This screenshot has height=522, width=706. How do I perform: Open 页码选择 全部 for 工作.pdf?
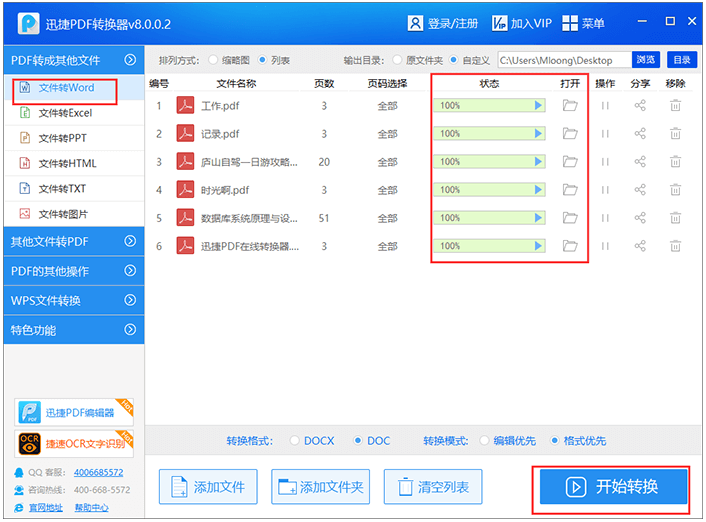[387, 106]
